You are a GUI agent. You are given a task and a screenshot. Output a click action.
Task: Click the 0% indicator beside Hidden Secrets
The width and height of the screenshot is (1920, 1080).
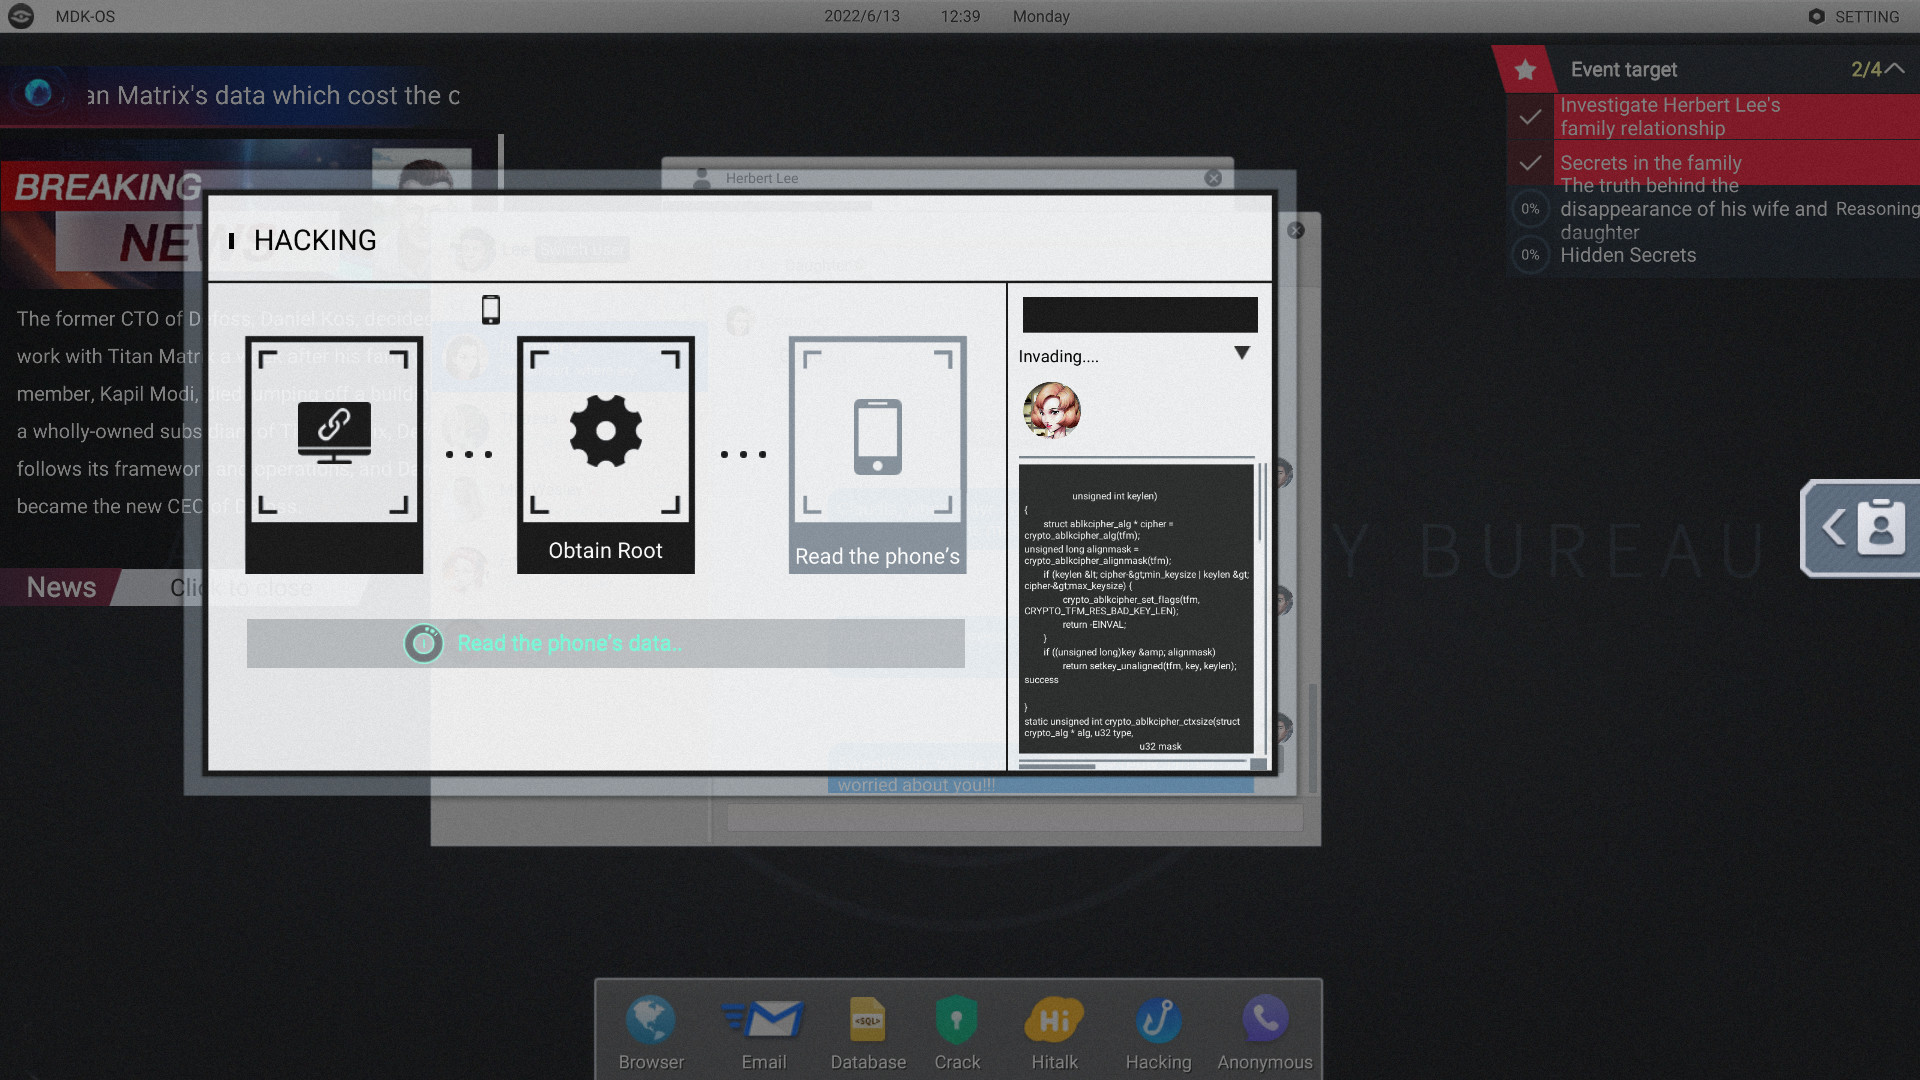[1530, 255]
